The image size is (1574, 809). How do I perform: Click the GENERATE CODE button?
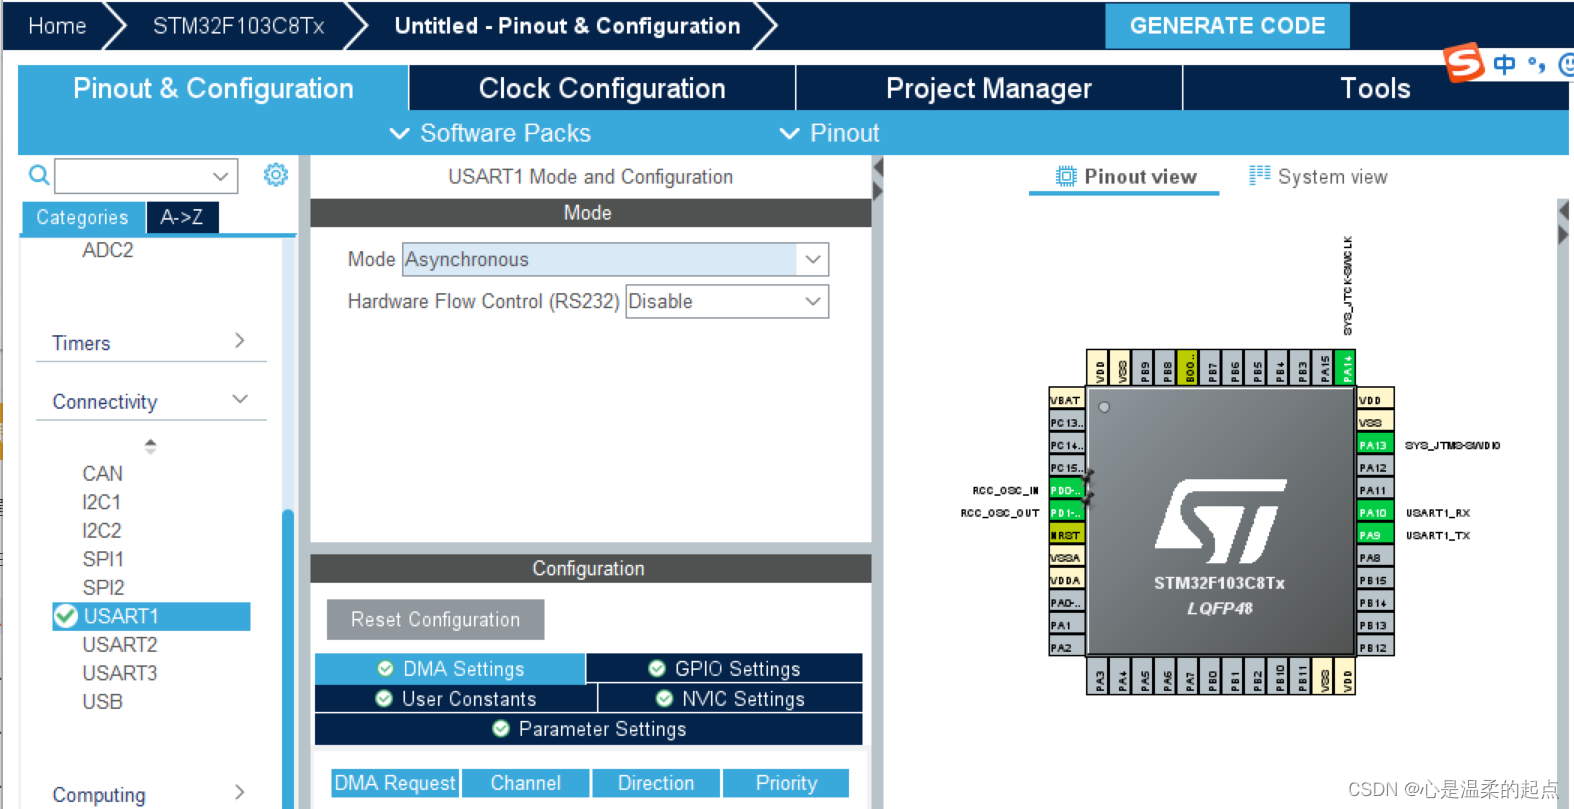pos(1227,26)
